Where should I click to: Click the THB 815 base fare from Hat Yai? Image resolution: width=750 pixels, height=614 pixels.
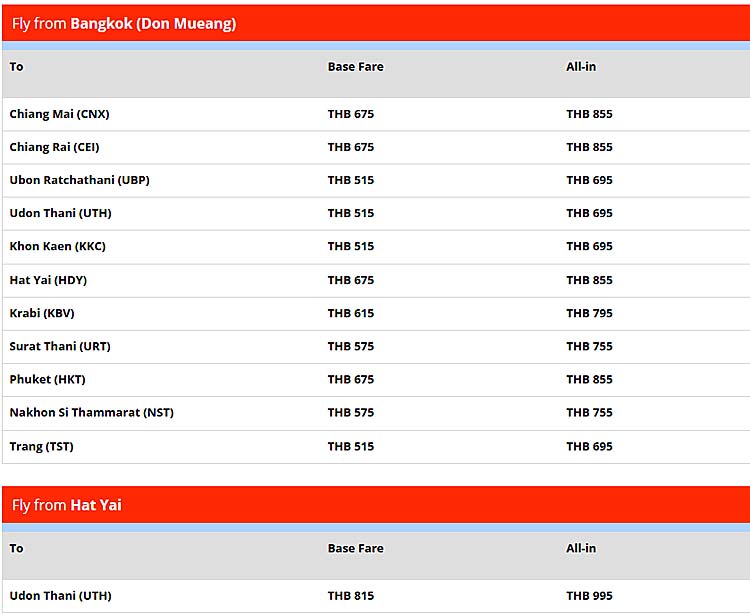350,596
